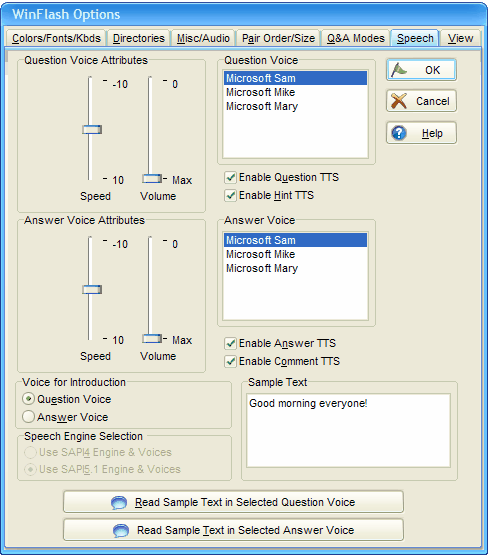Select Question Voice radio for introduction

click(29, 399)
